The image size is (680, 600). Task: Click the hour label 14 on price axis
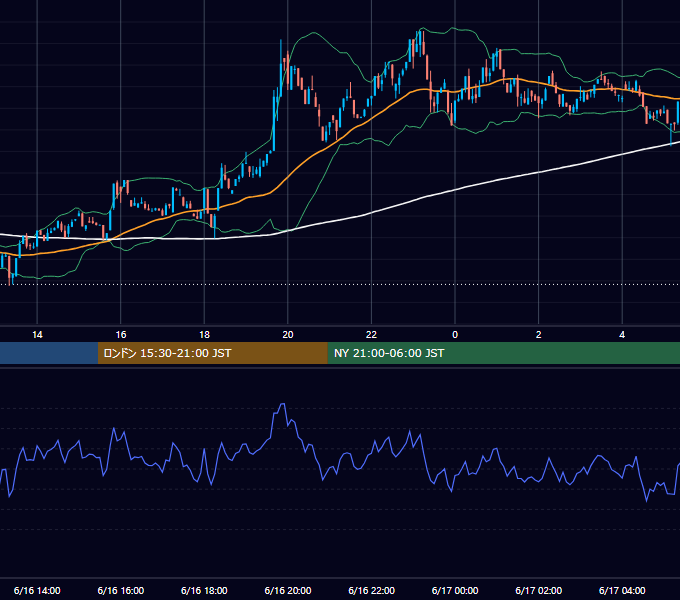click(37, 335)
